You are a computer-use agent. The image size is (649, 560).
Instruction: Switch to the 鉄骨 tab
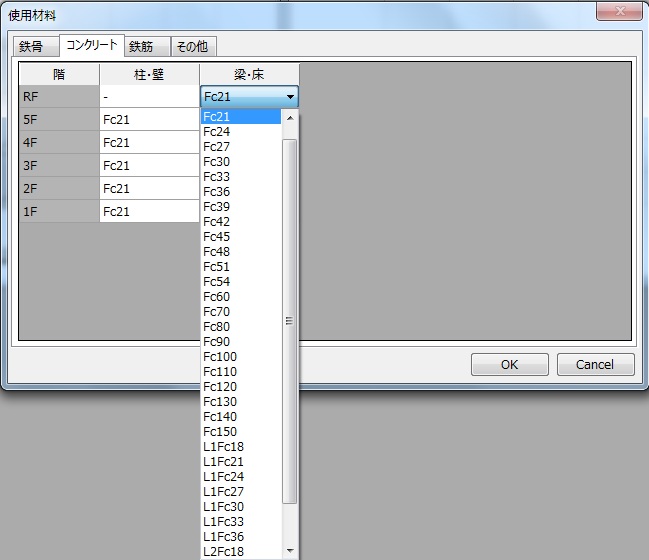(x=36, y=46)
